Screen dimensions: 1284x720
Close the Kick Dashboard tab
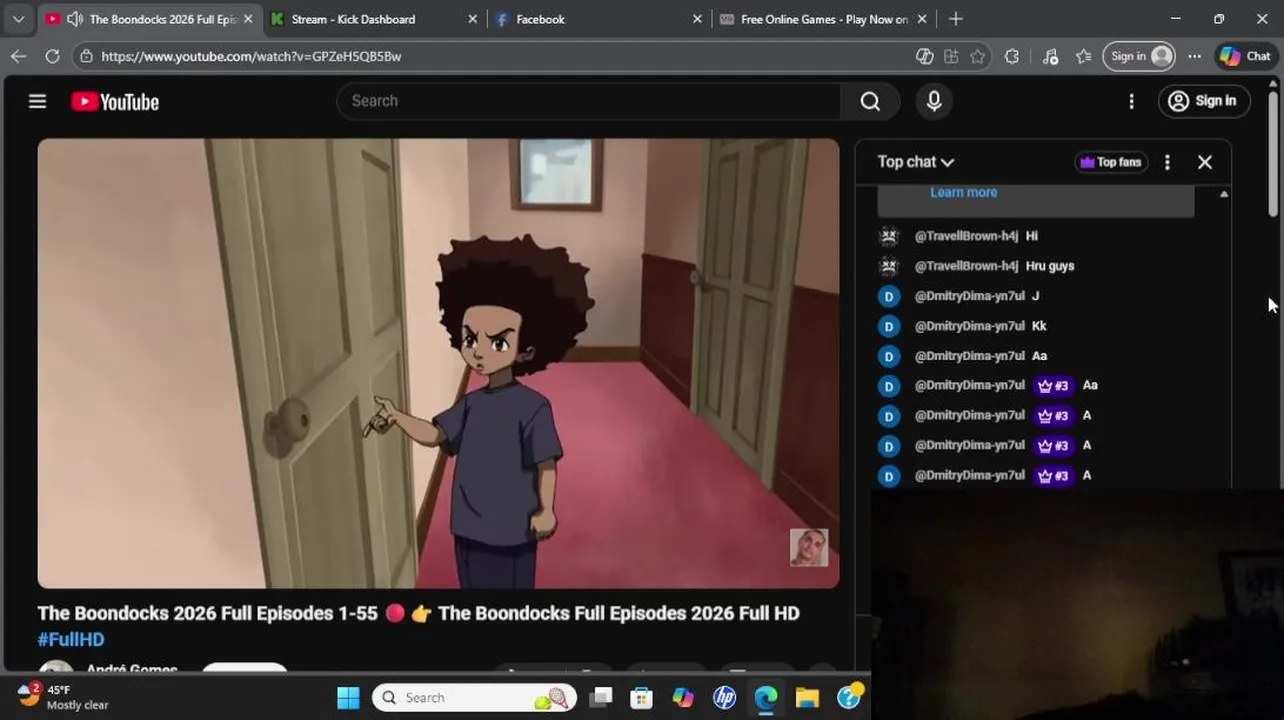(x=473, y=19)
